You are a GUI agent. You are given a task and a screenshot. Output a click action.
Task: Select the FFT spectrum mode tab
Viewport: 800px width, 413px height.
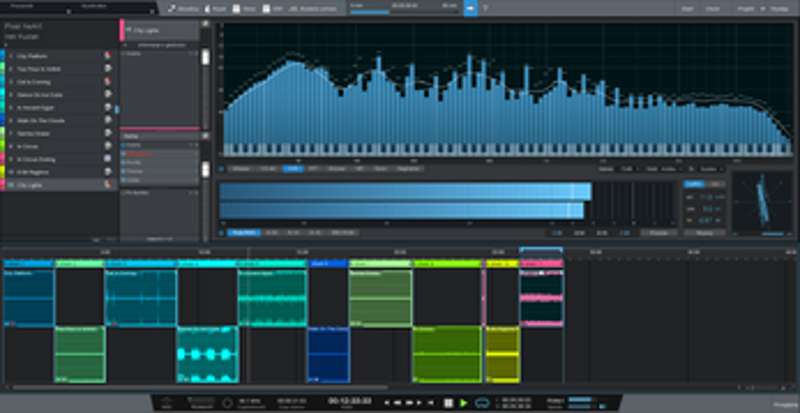click(x=314, y=168)
